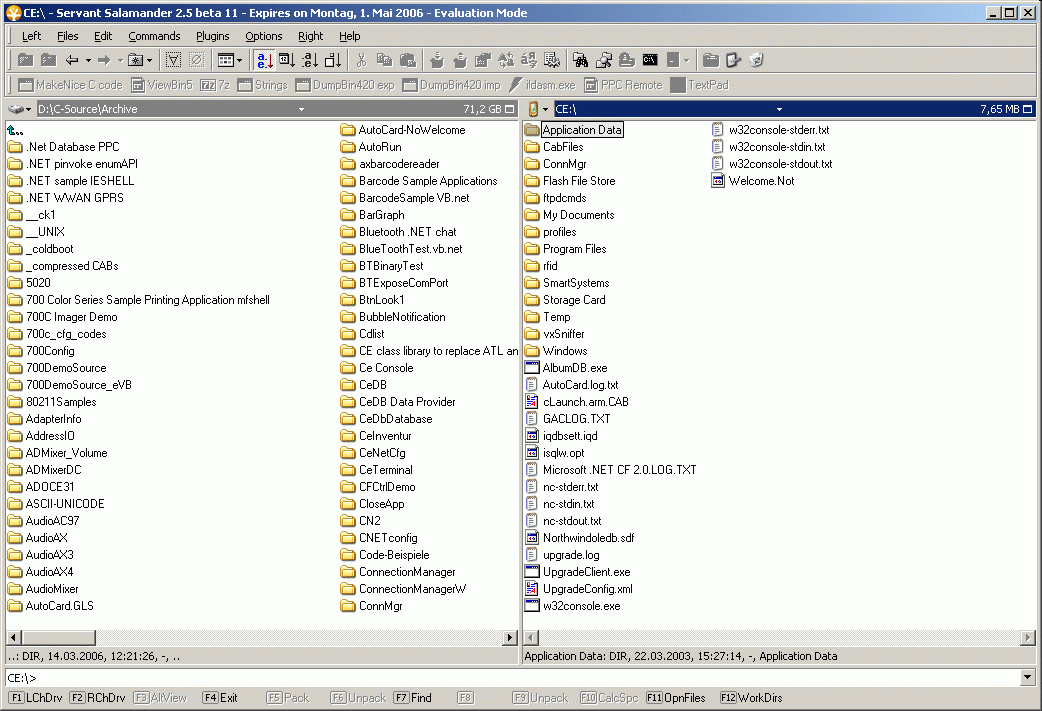Viewport: 1042px width, 711px height.
Task: Click in the CE:\> command line field
Action: [512, 678]
